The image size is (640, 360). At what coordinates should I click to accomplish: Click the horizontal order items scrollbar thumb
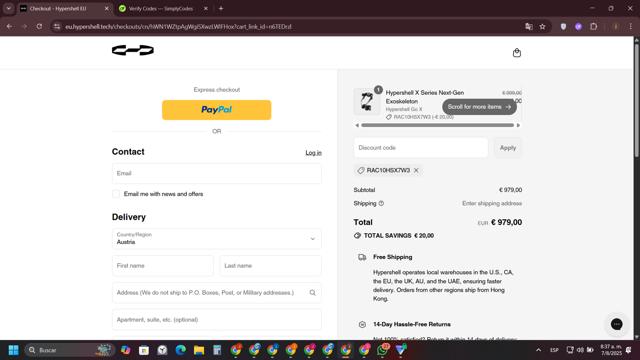[x=438, y=125]
